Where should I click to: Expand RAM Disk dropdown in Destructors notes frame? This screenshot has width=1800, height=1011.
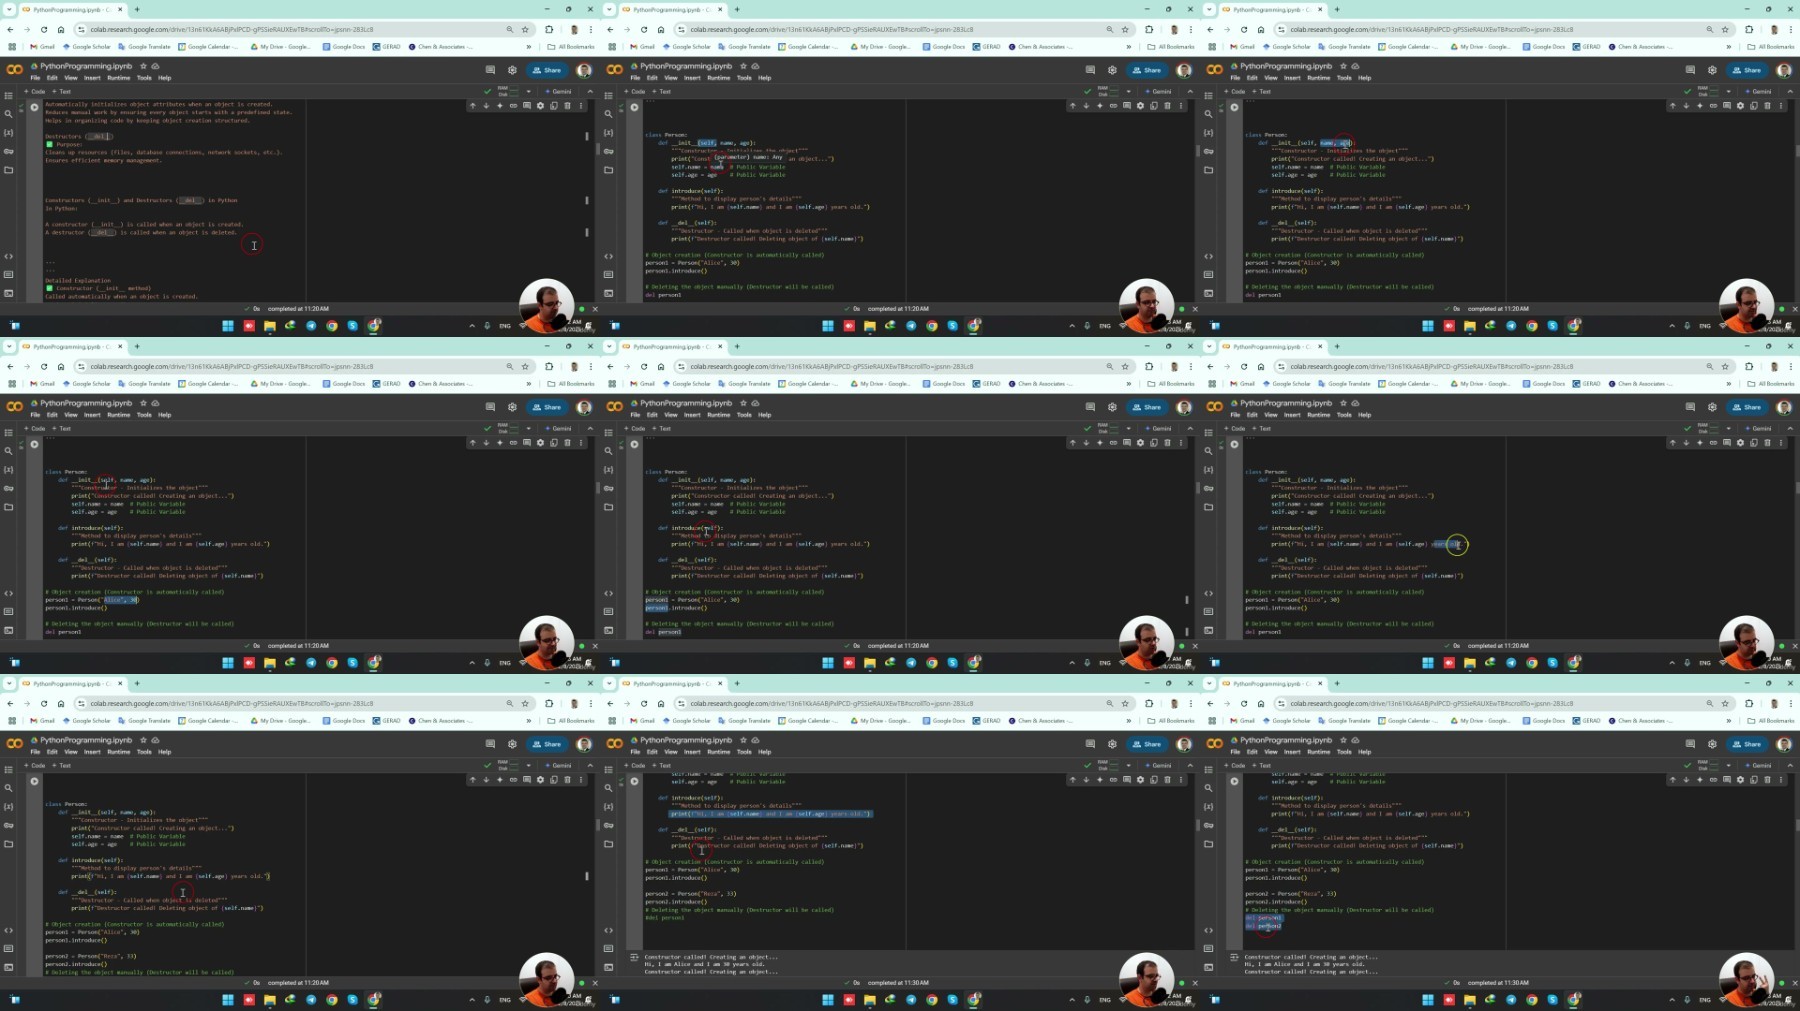pos(528,91)
